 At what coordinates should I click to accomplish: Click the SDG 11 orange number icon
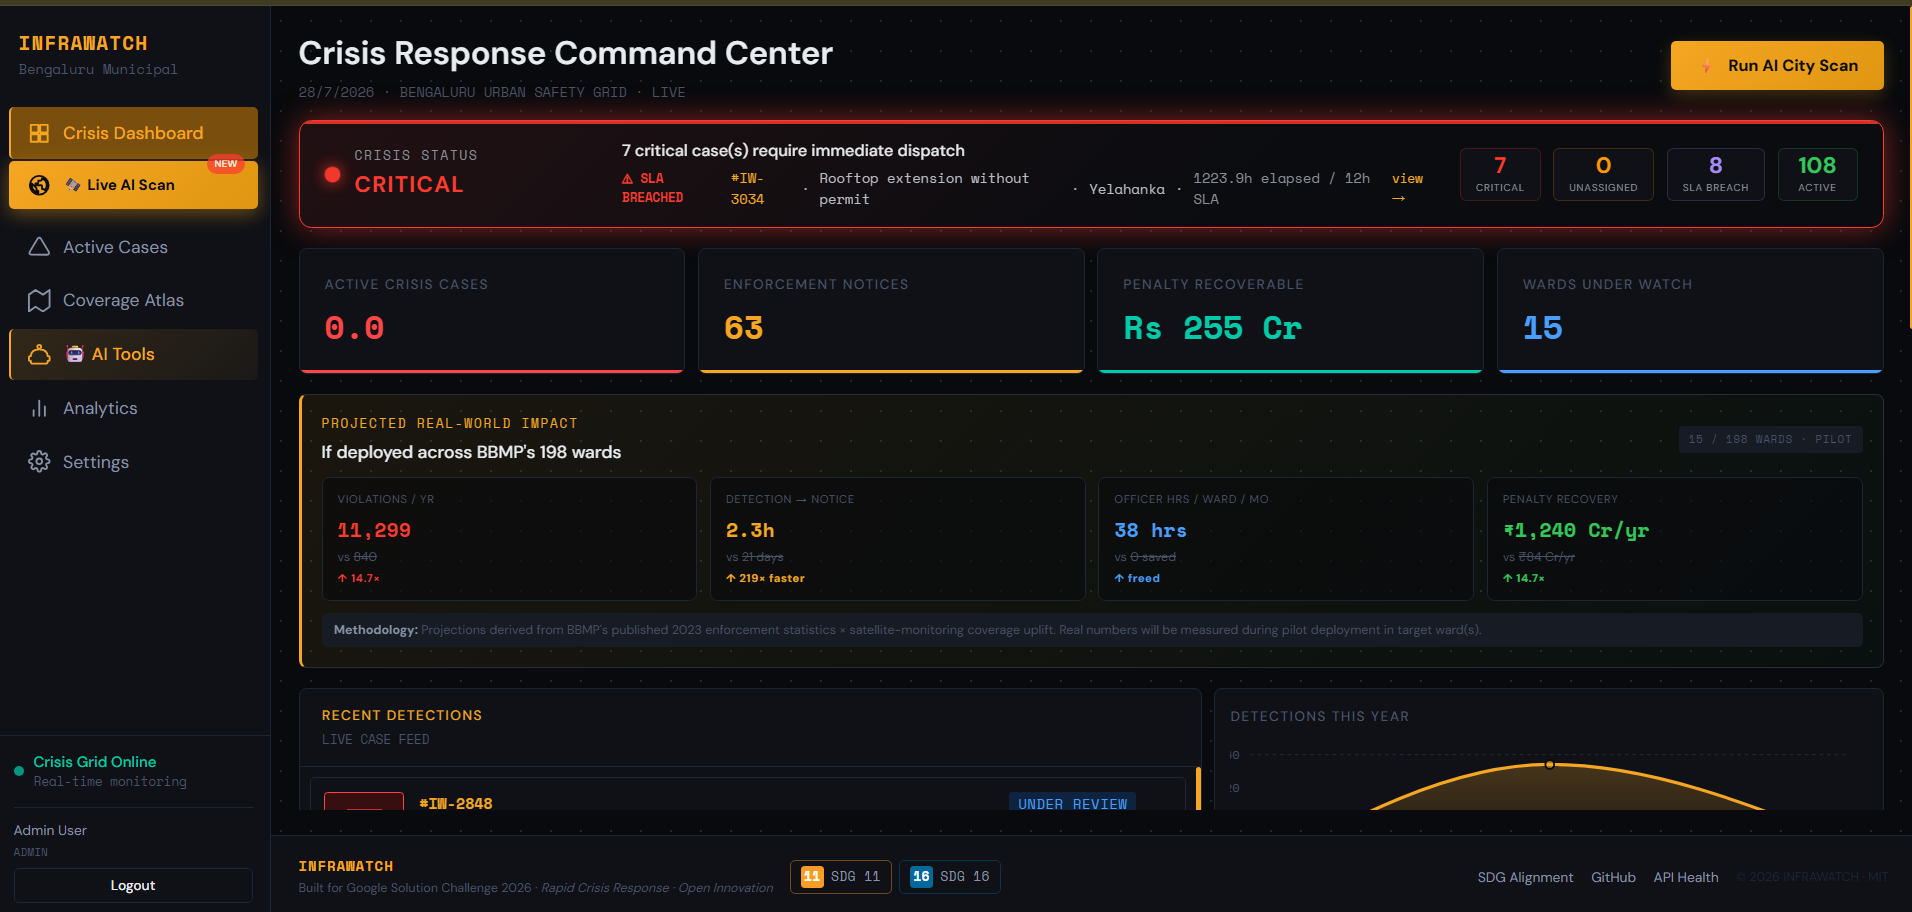coord(812,877)
